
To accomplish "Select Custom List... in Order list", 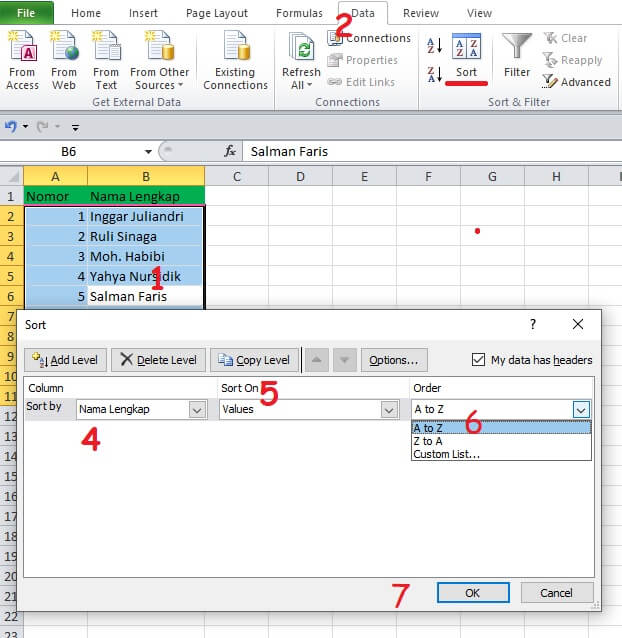I will click(501, 454).
